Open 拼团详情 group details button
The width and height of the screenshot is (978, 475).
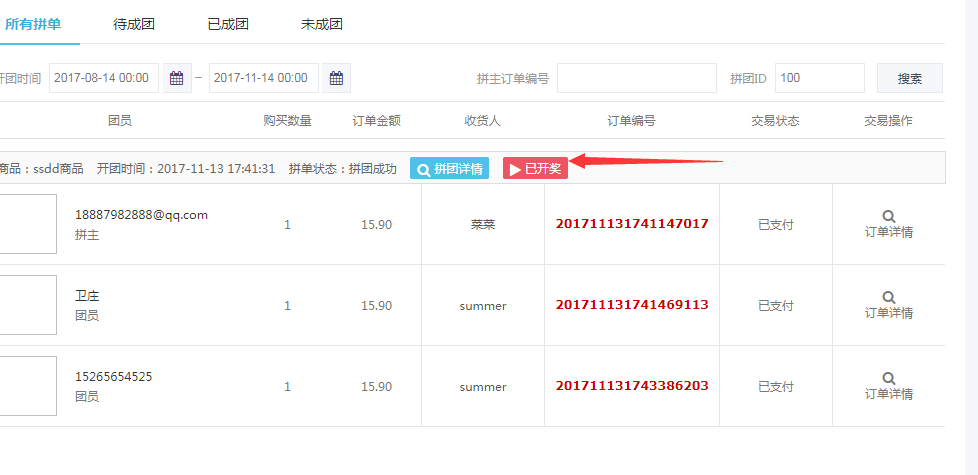coord(449,169)
